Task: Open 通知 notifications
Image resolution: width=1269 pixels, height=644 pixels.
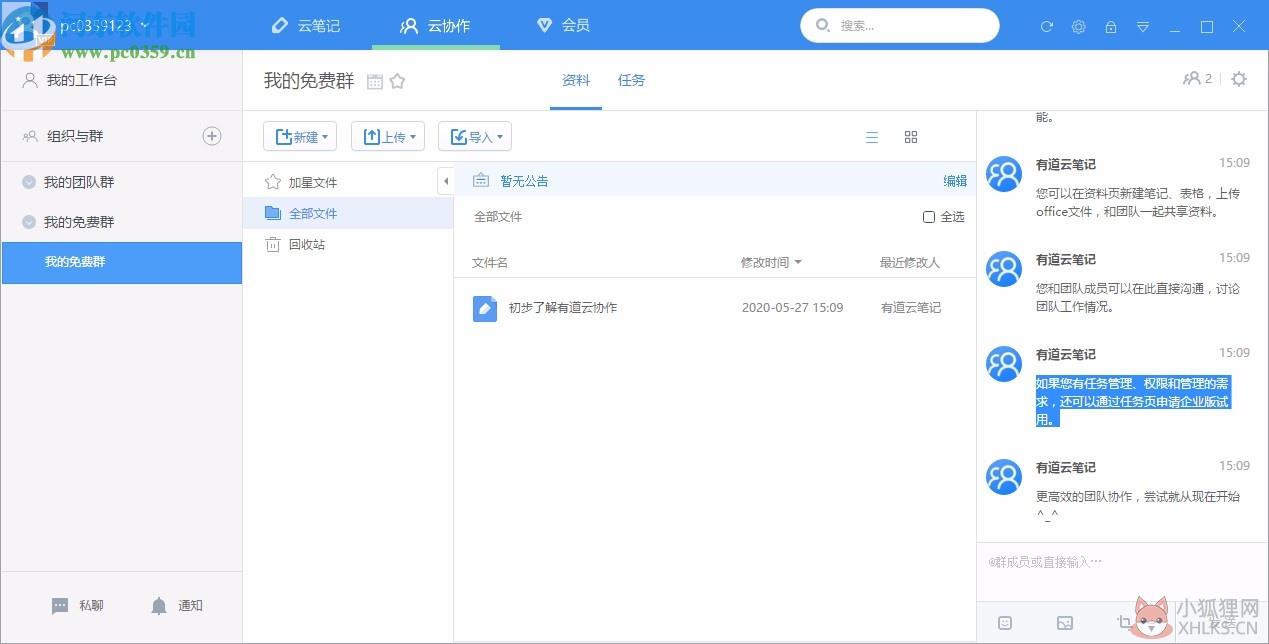Action: pyautogui.click(x=176, y=606)
